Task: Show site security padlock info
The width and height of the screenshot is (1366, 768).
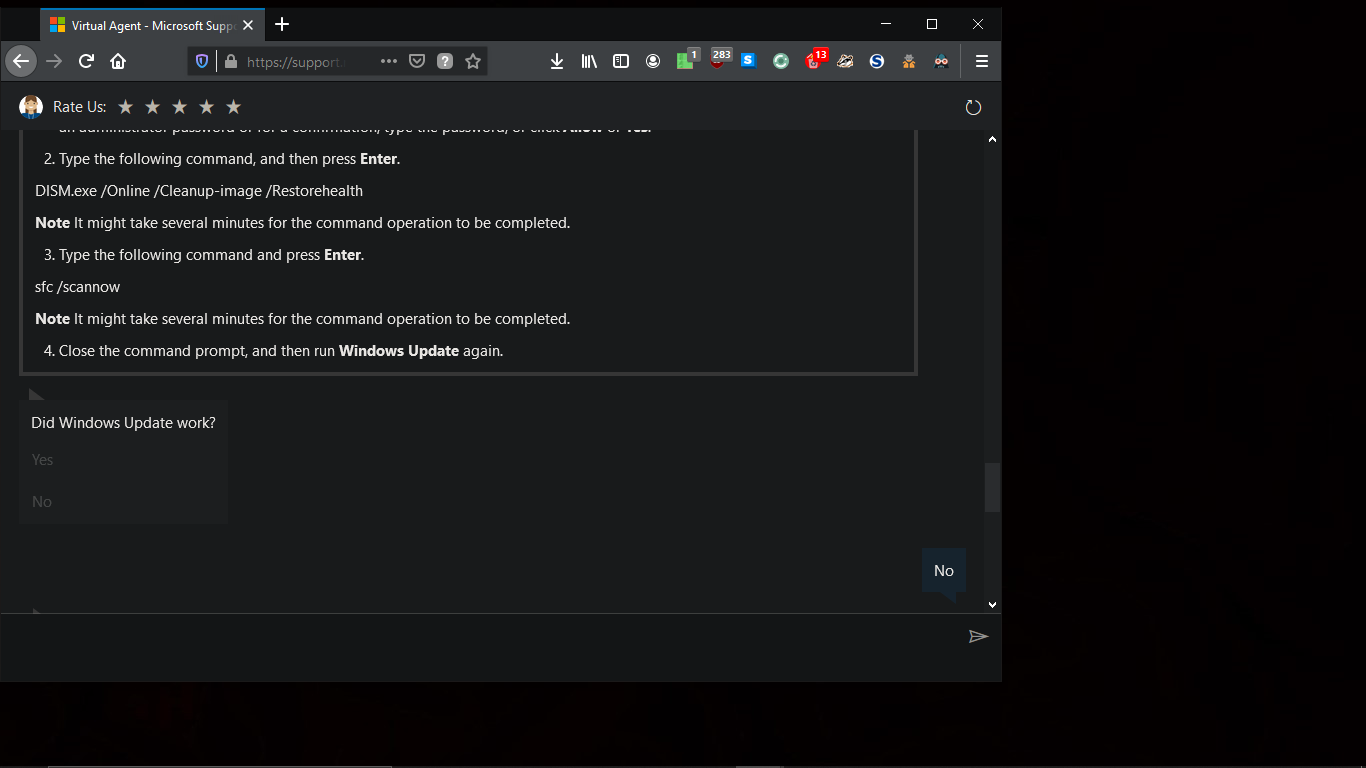Action: tap(231, 61)
